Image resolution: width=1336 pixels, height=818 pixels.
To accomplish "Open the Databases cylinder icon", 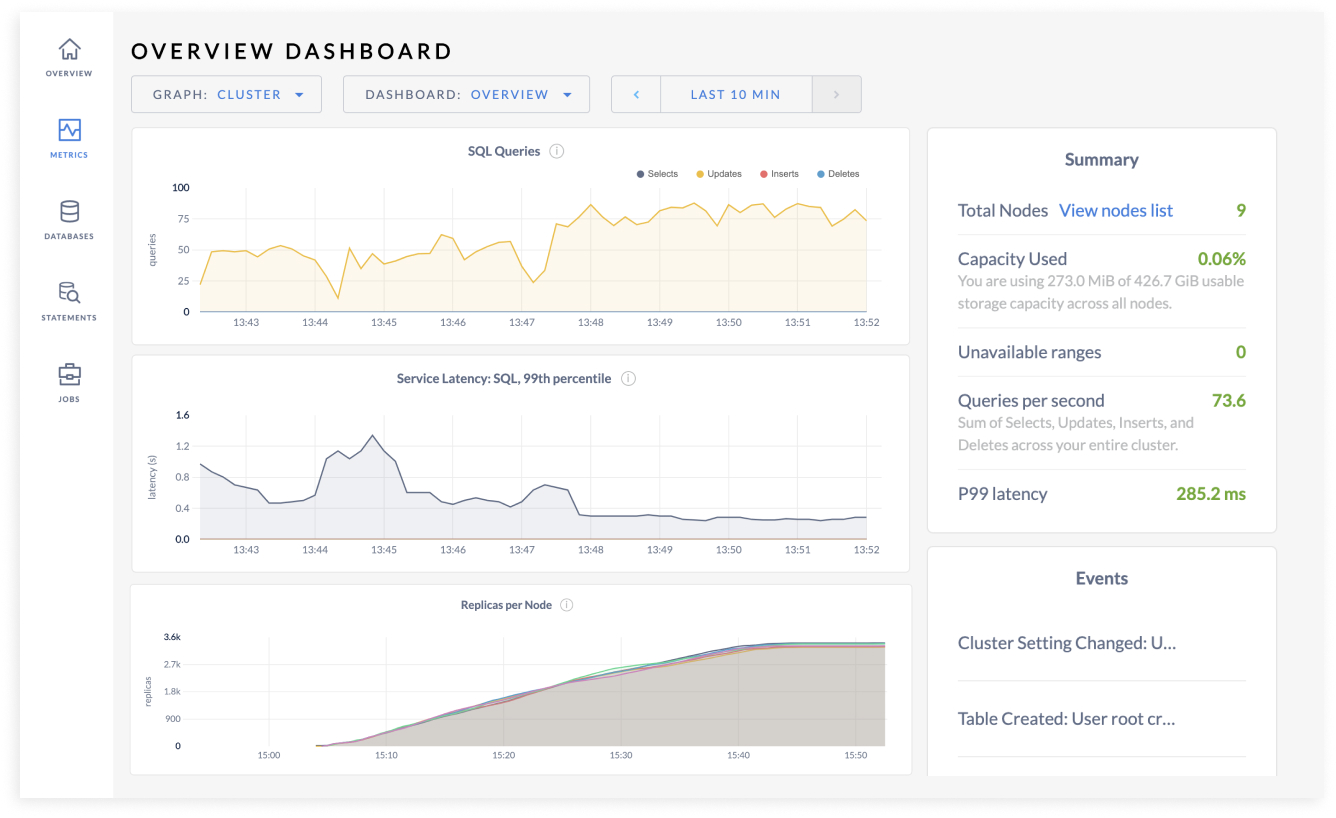I will coord(69,212).
